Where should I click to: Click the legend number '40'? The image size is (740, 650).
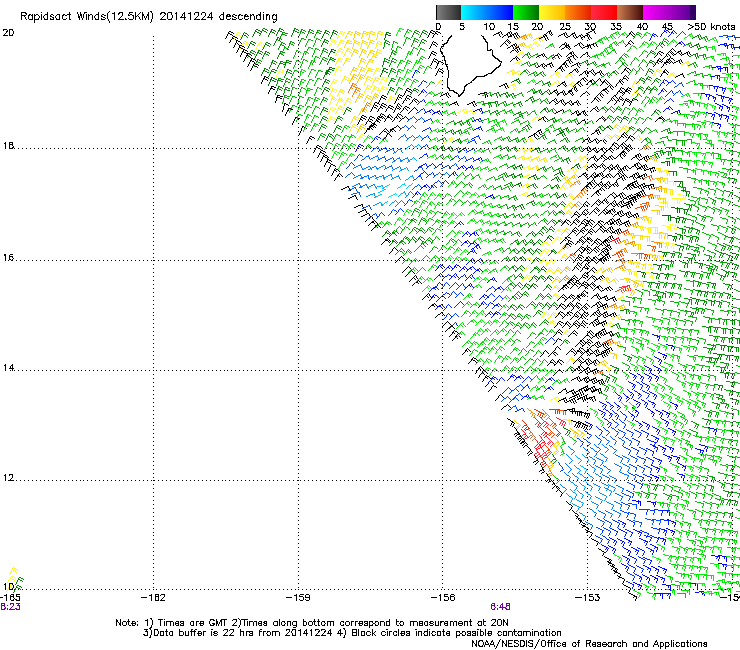click(642, 27)
